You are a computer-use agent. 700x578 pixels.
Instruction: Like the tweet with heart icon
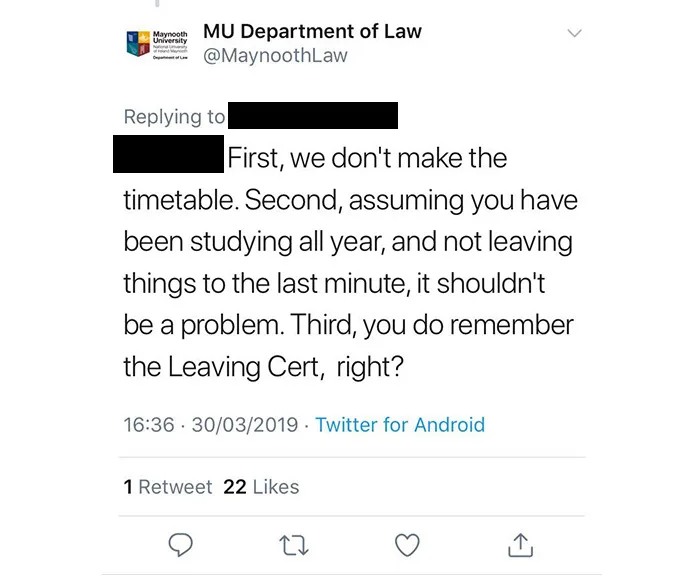[407, 545]
